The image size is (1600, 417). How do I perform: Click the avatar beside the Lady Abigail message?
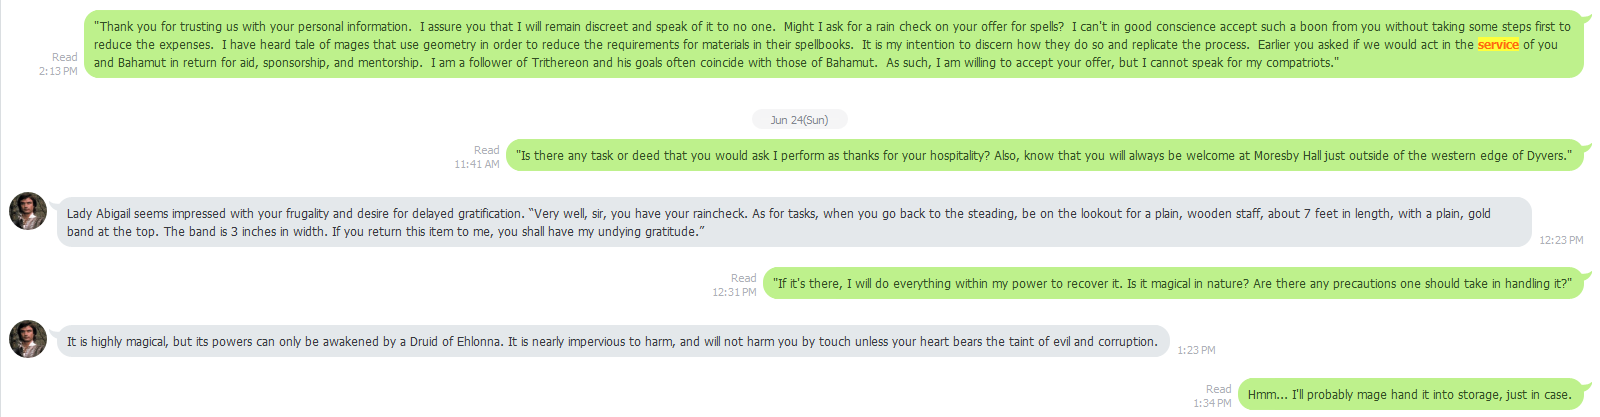(x=28, y=211)
